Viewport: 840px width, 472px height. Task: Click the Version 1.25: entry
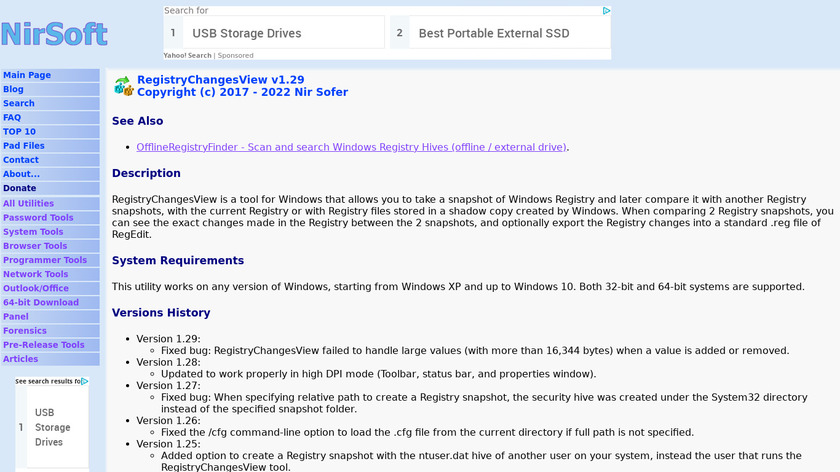168,444
